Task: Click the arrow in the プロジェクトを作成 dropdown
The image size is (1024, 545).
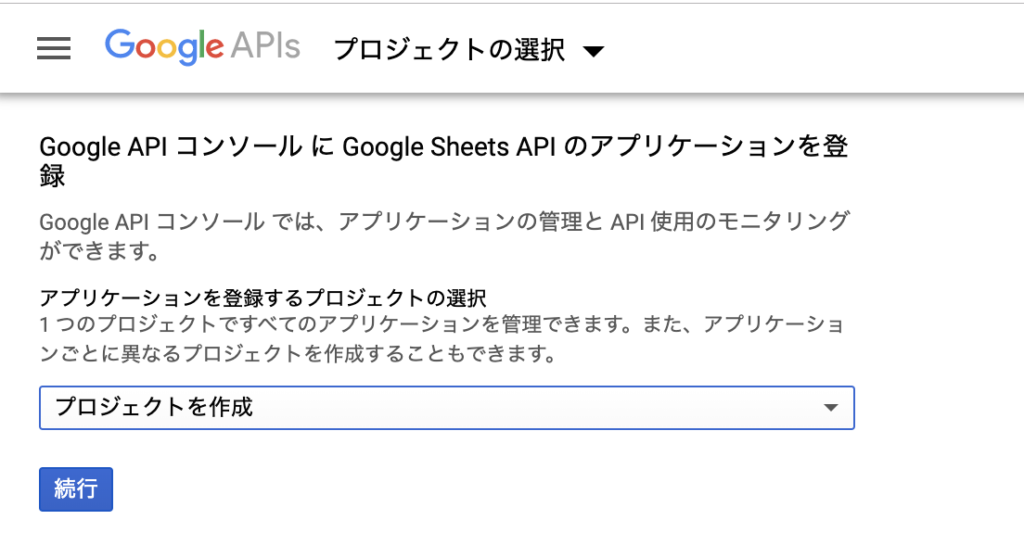Action: [831, 408]
